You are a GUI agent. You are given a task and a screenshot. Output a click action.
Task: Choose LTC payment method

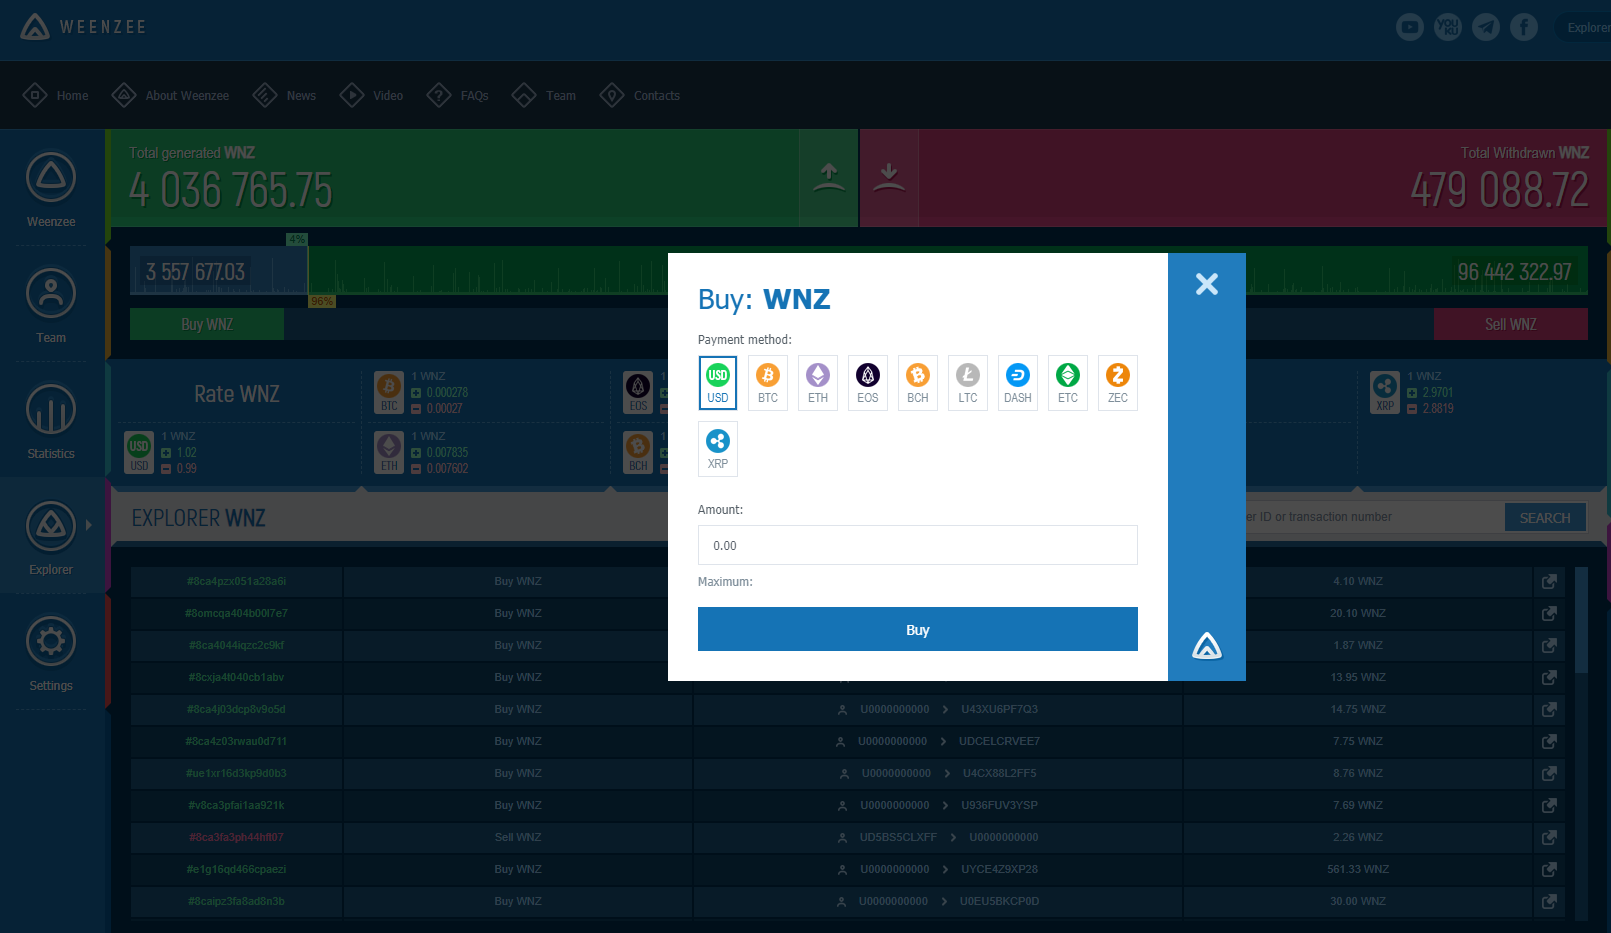(968, 383)
